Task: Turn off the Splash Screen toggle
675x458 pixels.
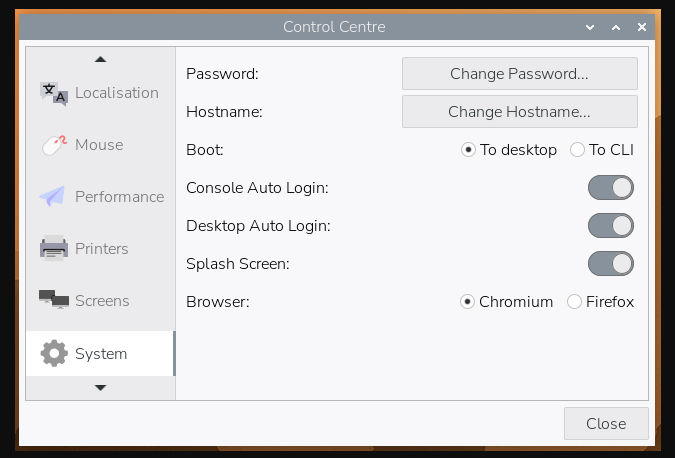Action: (610, 264)
